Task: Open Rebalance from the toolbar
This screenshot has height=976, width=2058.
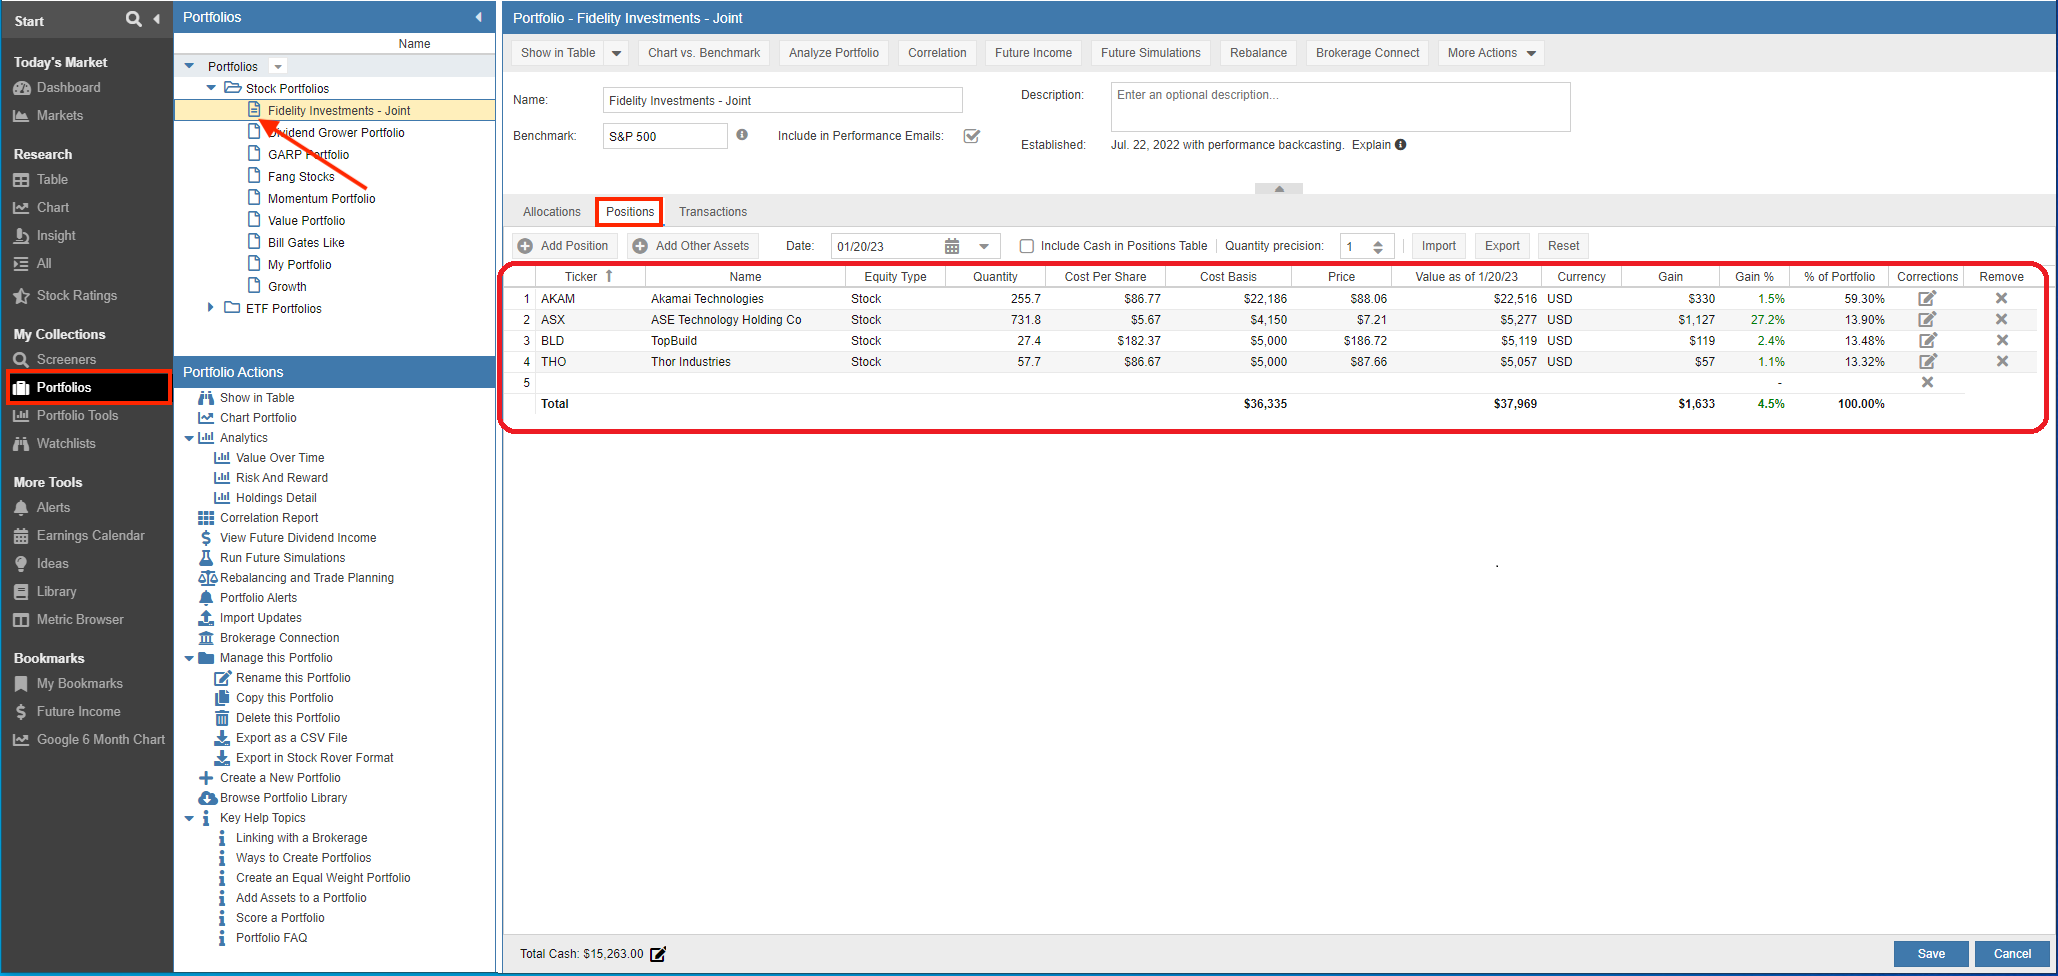Action: click(x=1258, y=53)
